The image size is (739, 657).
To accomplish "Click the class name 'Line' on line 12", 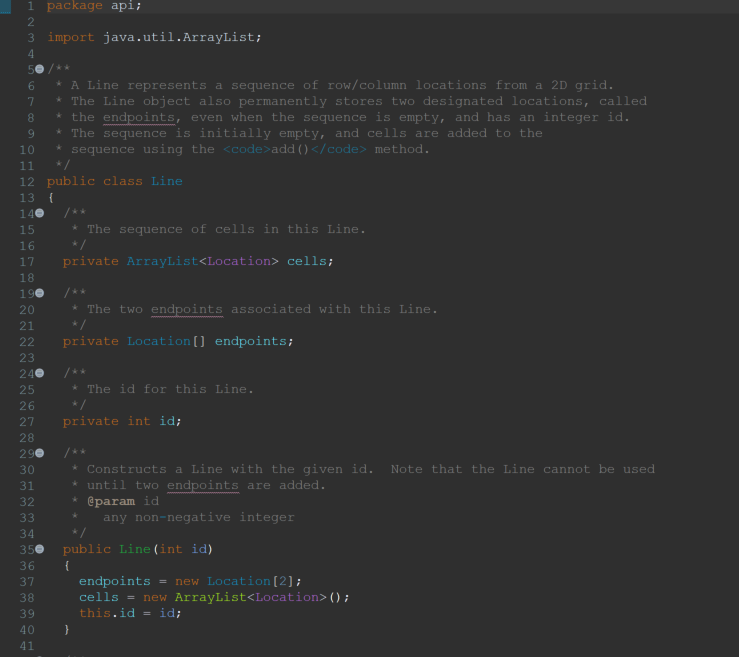I will (x=167, y=181).
